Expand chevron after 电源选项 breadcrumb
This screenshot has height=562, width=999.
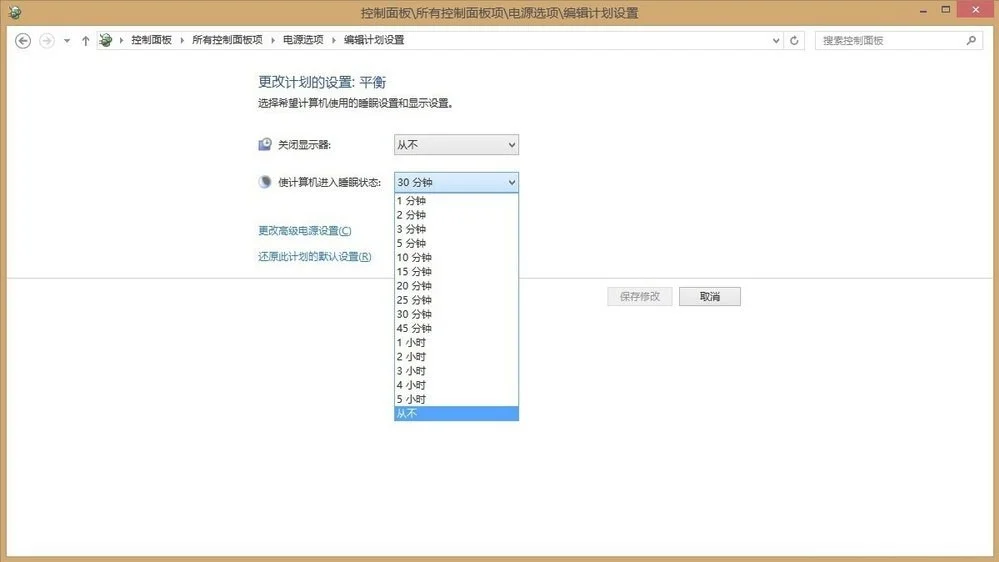334,40
